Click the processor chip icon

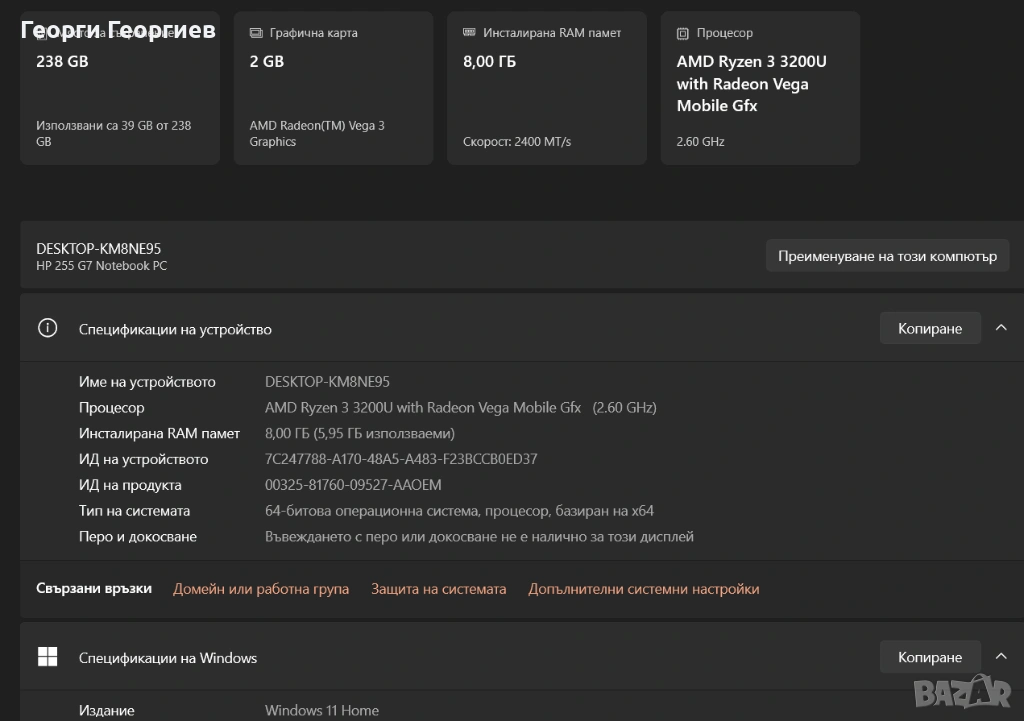pyautogui.click(x=683, y=33)
